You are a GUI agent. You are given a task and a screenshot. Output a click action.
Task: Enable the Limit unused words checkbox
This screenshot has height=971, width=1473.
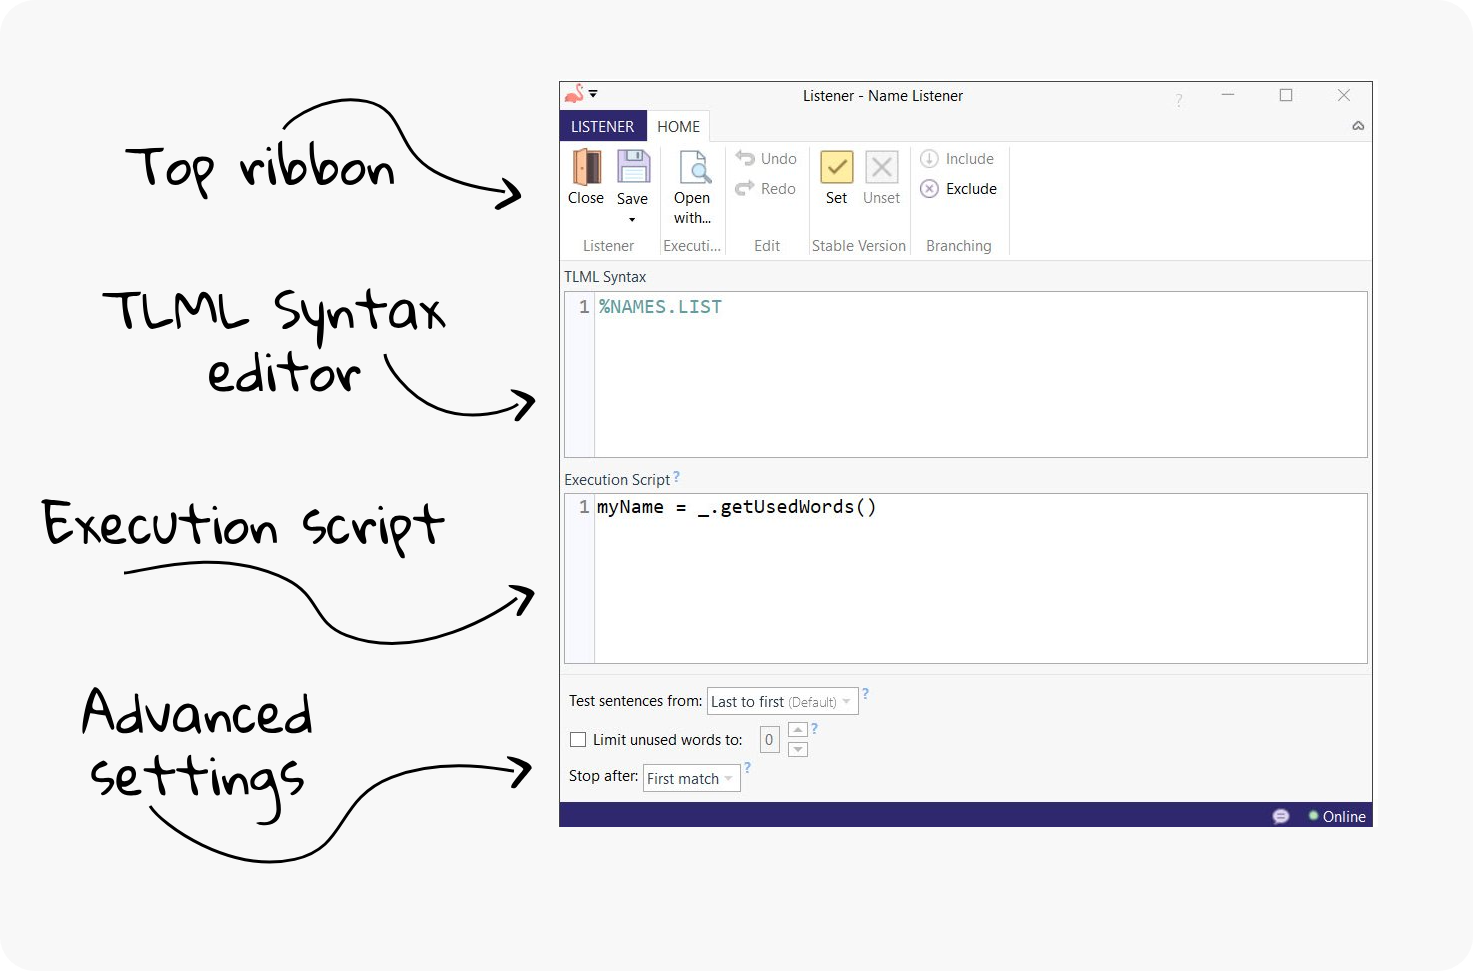[x=578, y=740]
